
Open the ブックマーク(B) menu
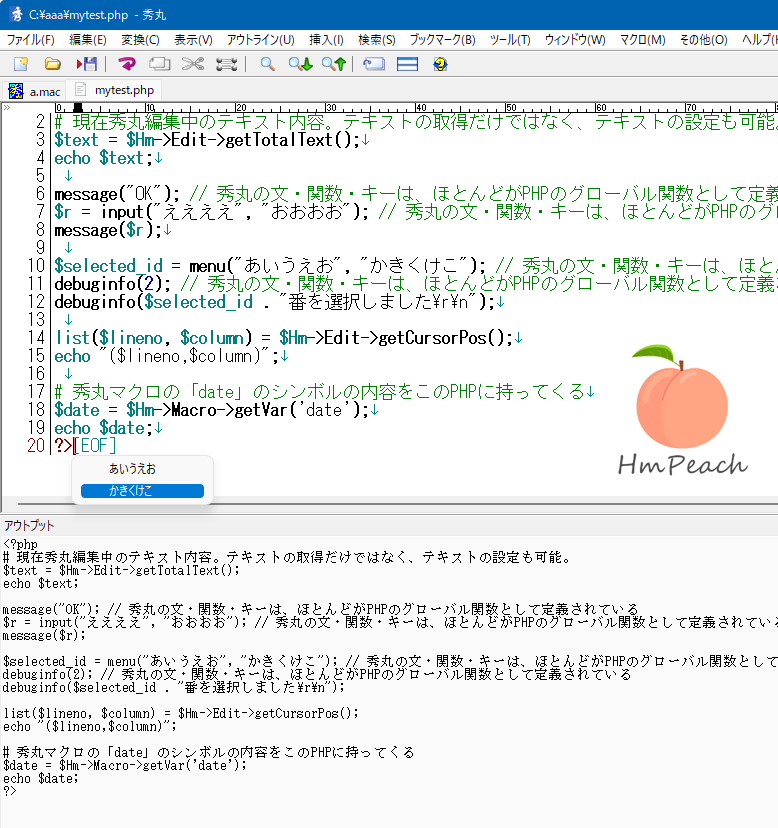[x=443, y=40]
